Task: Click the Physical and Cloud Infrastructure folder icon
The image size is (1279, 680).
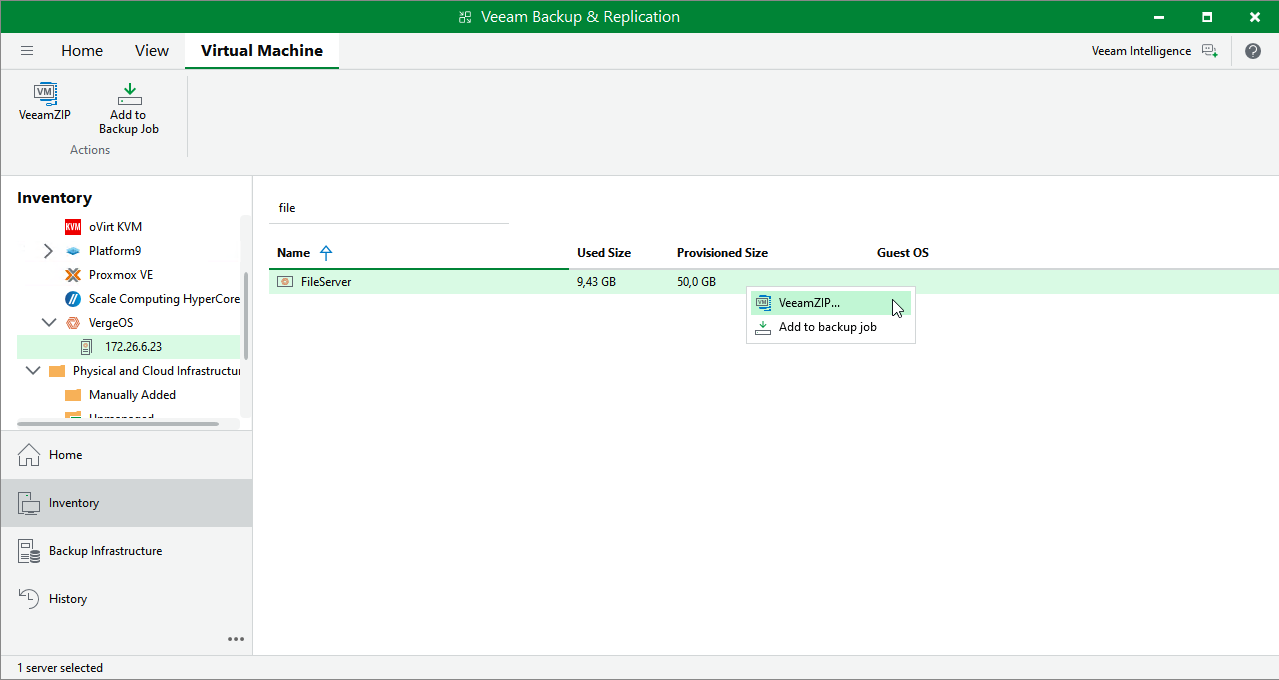Action: tap(57, 371)
